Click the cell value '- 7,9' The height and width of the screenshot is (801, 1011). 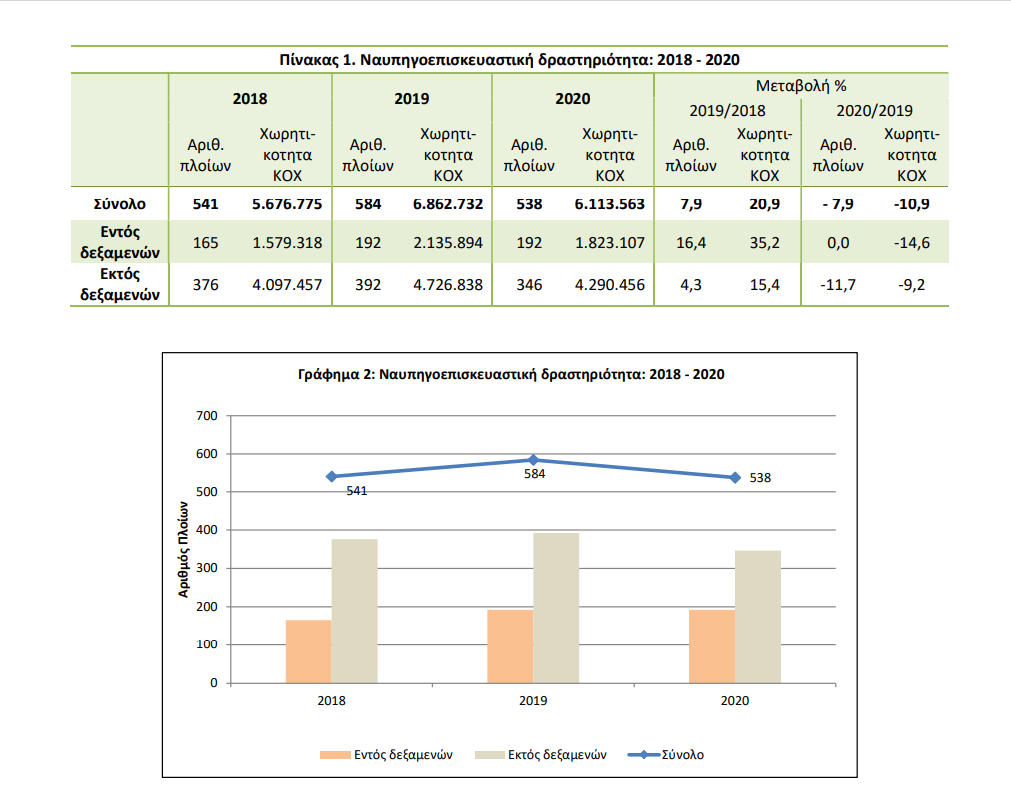838,204
